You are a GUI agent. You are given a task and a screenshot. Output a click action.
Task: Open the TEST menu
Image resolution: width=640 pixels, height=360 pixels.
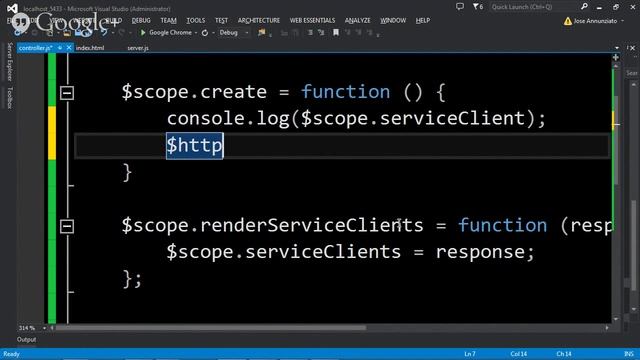click(221, 20)
